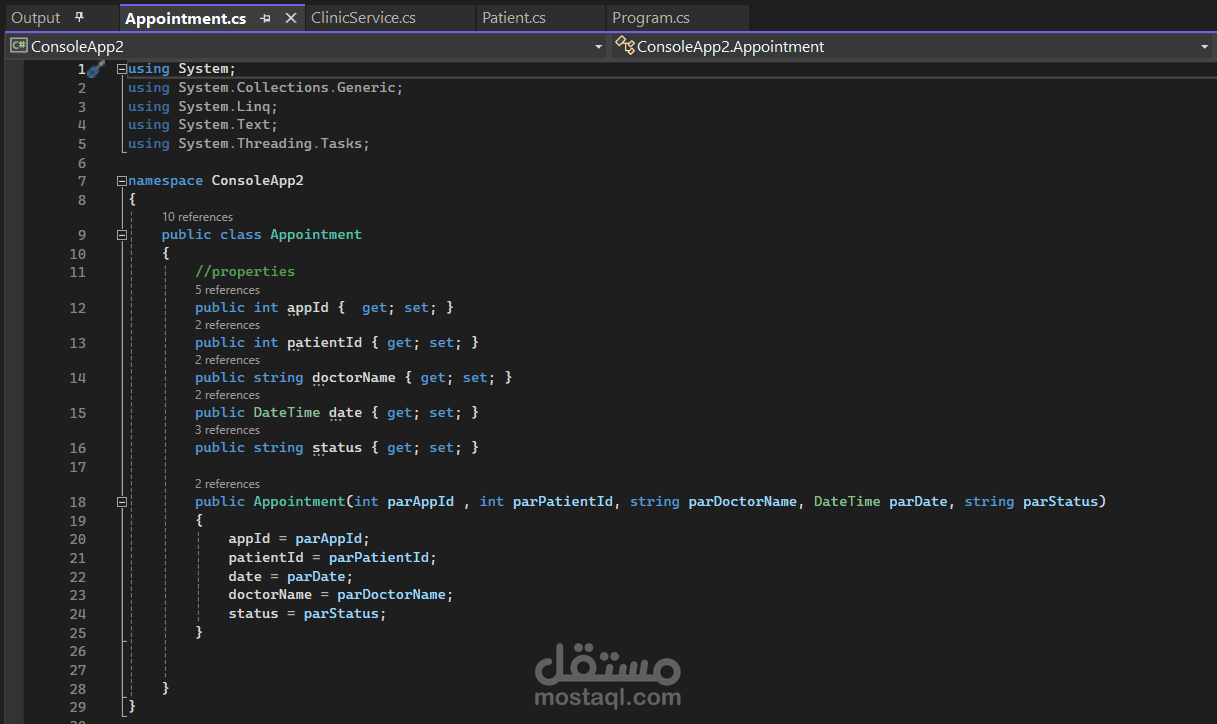The image size is (1217, 724).
Task: Open the Program.cs tab
Action: click(651, 18)
